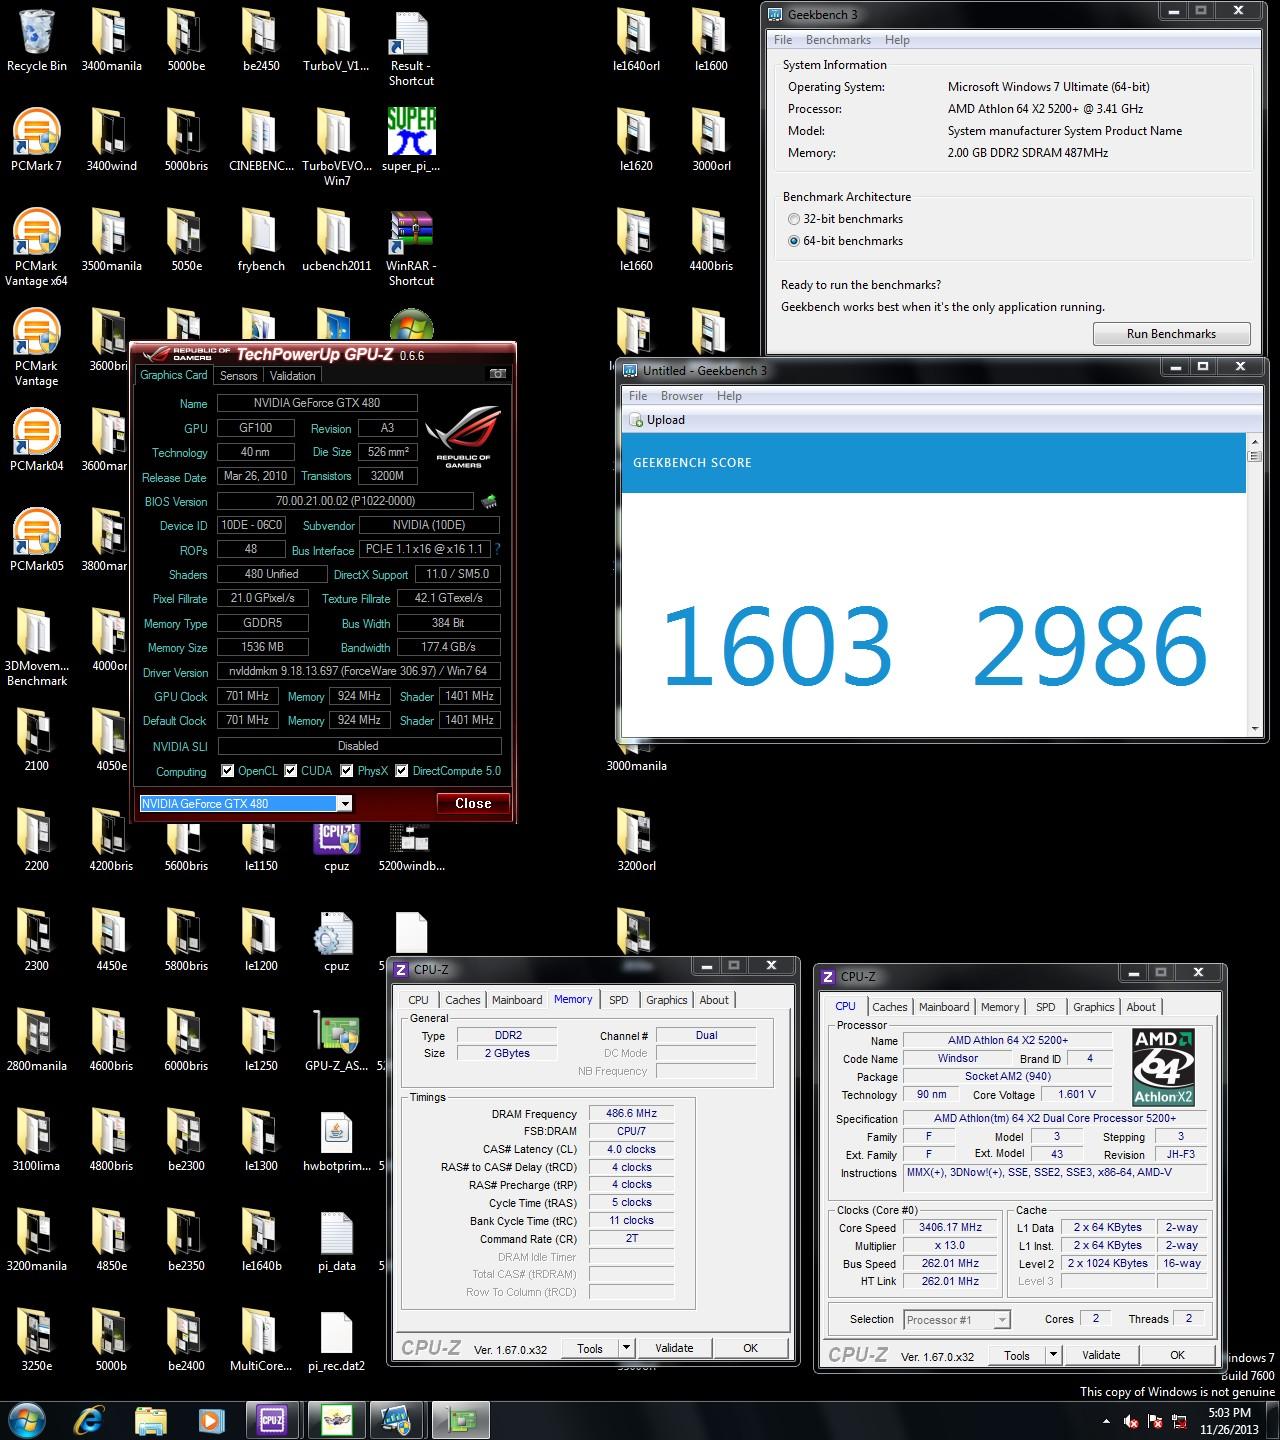Click the GPU-Z BIOS save chip icon
This screenshot has height=1440, width=1280.
pyautogui.click(x=489, y=501)
